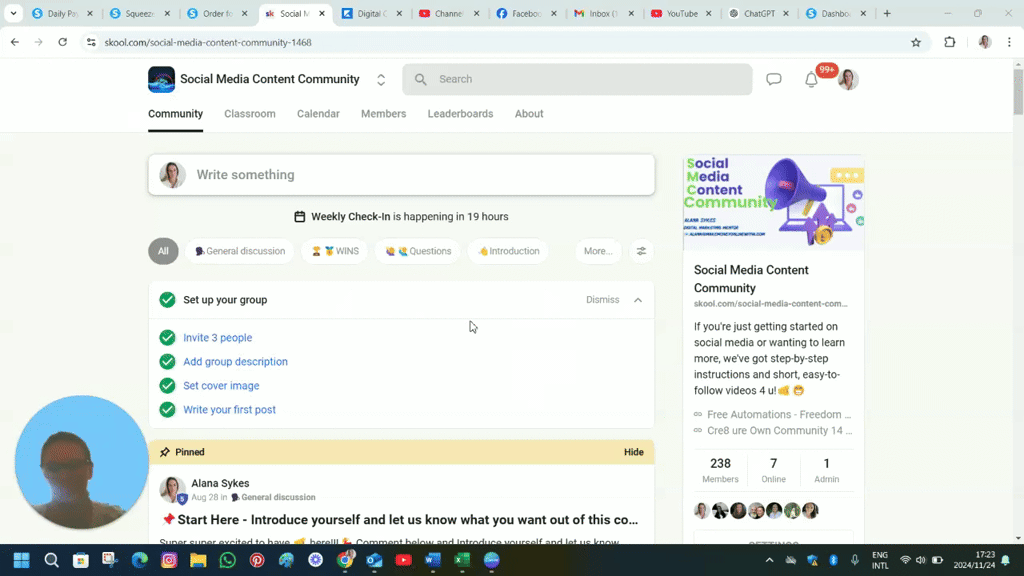Open profile avatar in Skool header
This screenshot has width=1024, height=576.
[x=848, y=79]
